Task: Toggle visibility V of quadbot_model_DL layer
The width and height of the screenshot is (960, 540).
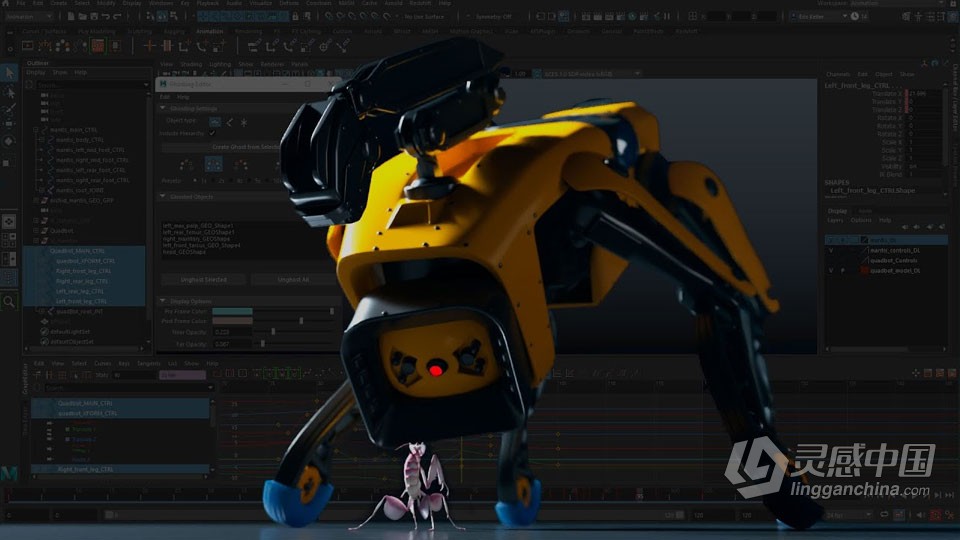Action: click(x=831, y=270)
